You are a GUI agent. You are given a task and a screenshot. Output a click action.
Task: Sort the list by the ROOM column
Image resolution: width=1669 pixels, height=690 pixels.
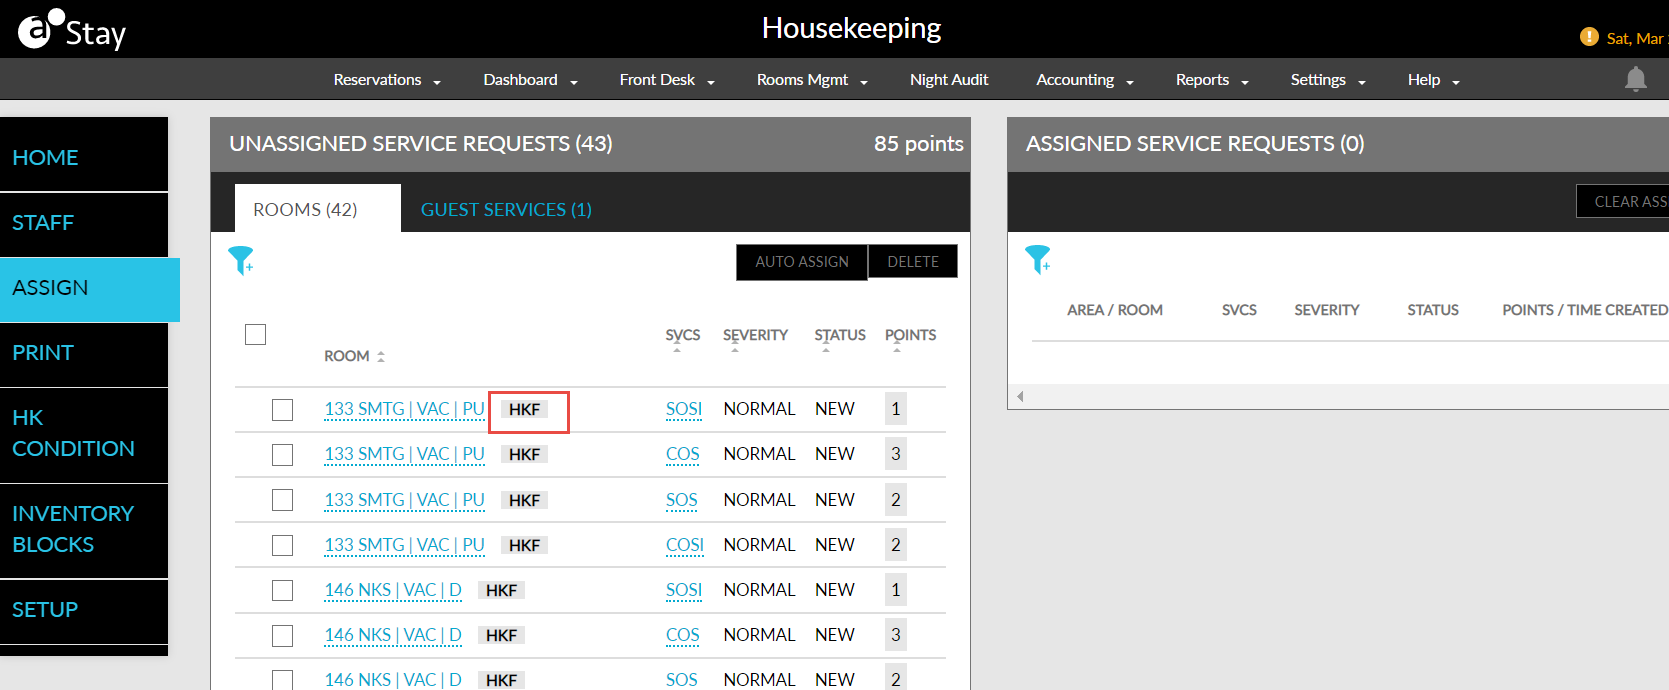click(x=354, y=356)
